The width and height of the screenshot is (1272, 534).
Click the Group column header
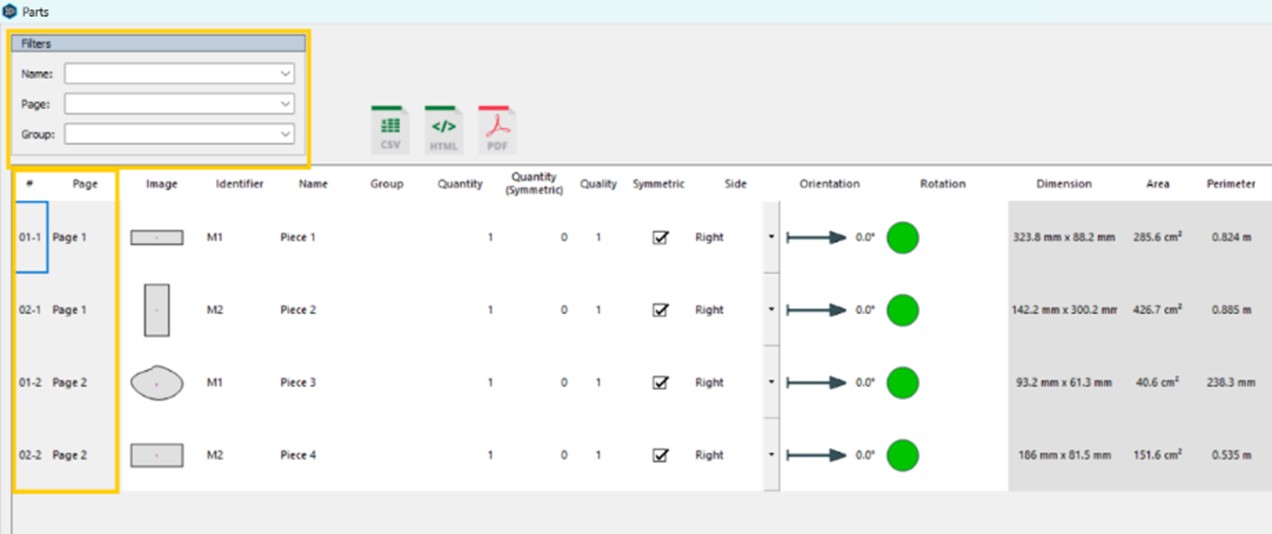click(x=386, y=184)
